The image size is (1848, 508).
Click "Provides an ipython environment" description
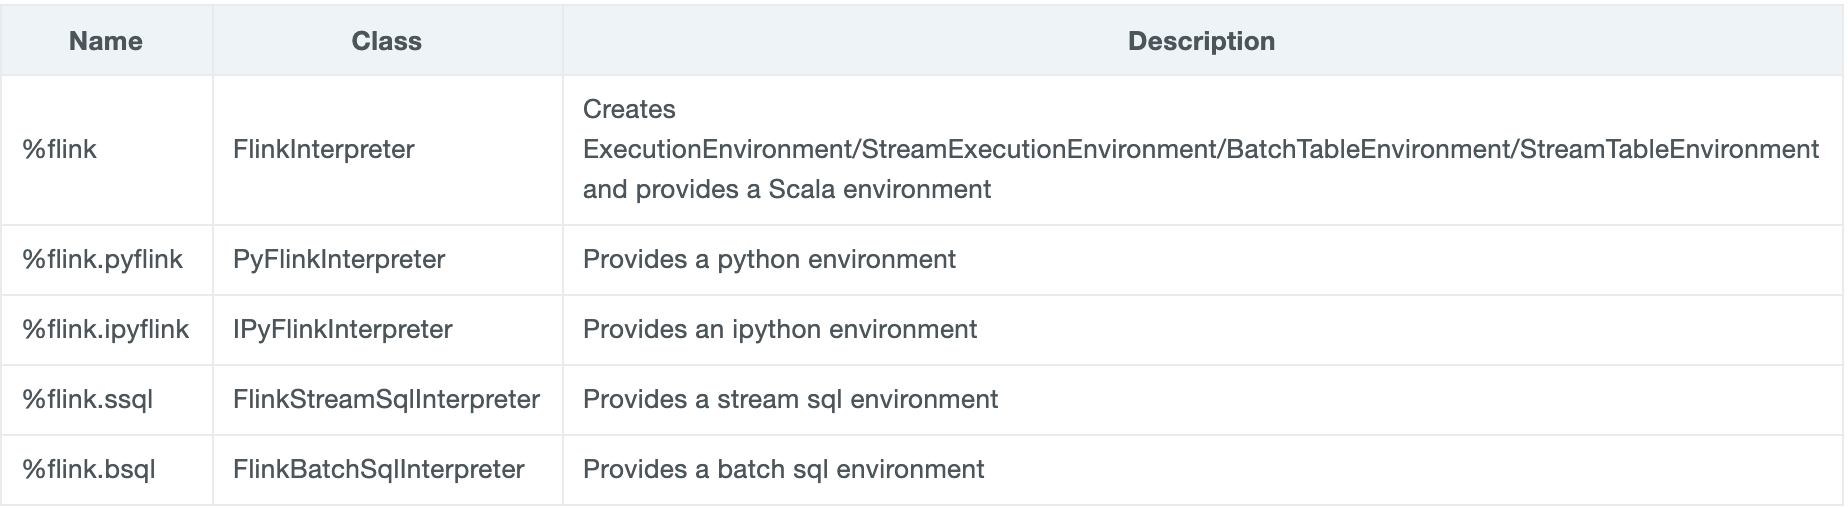pyautogui.click(x=780, y=330)
